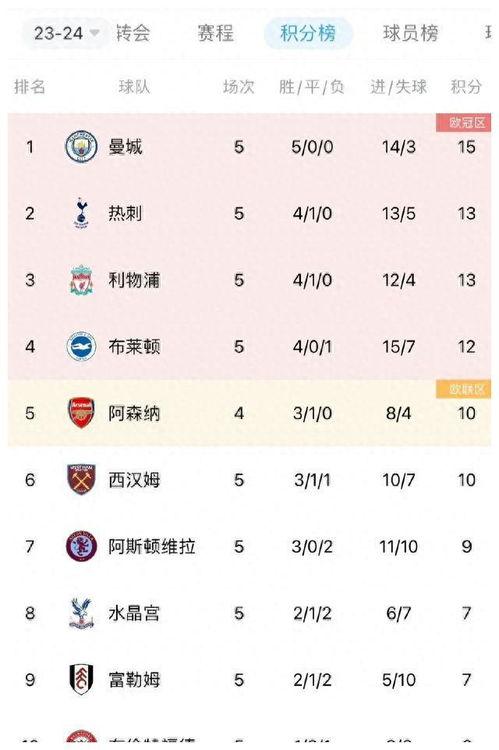The width and height of the screenshot is (499, 750).
Task: Tap the Tottenham Hotspur crest
Action: click(x=81, y=213)
